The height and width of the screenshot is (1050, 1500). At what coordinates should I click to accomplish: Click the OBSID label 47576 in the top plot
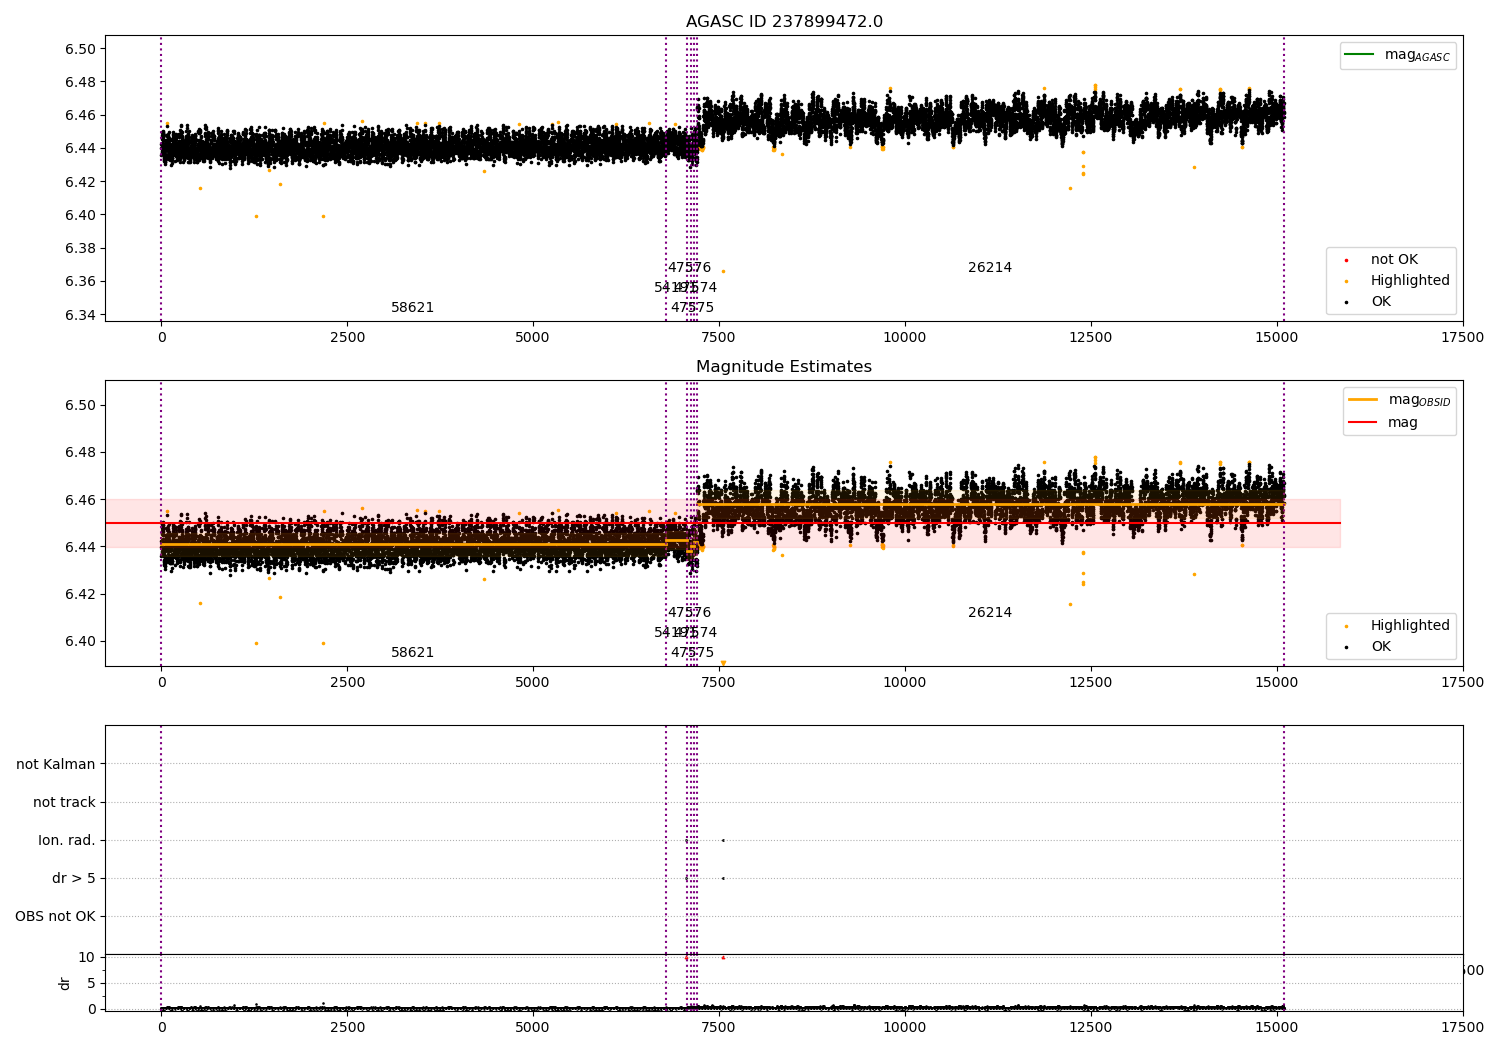(690, 268)
